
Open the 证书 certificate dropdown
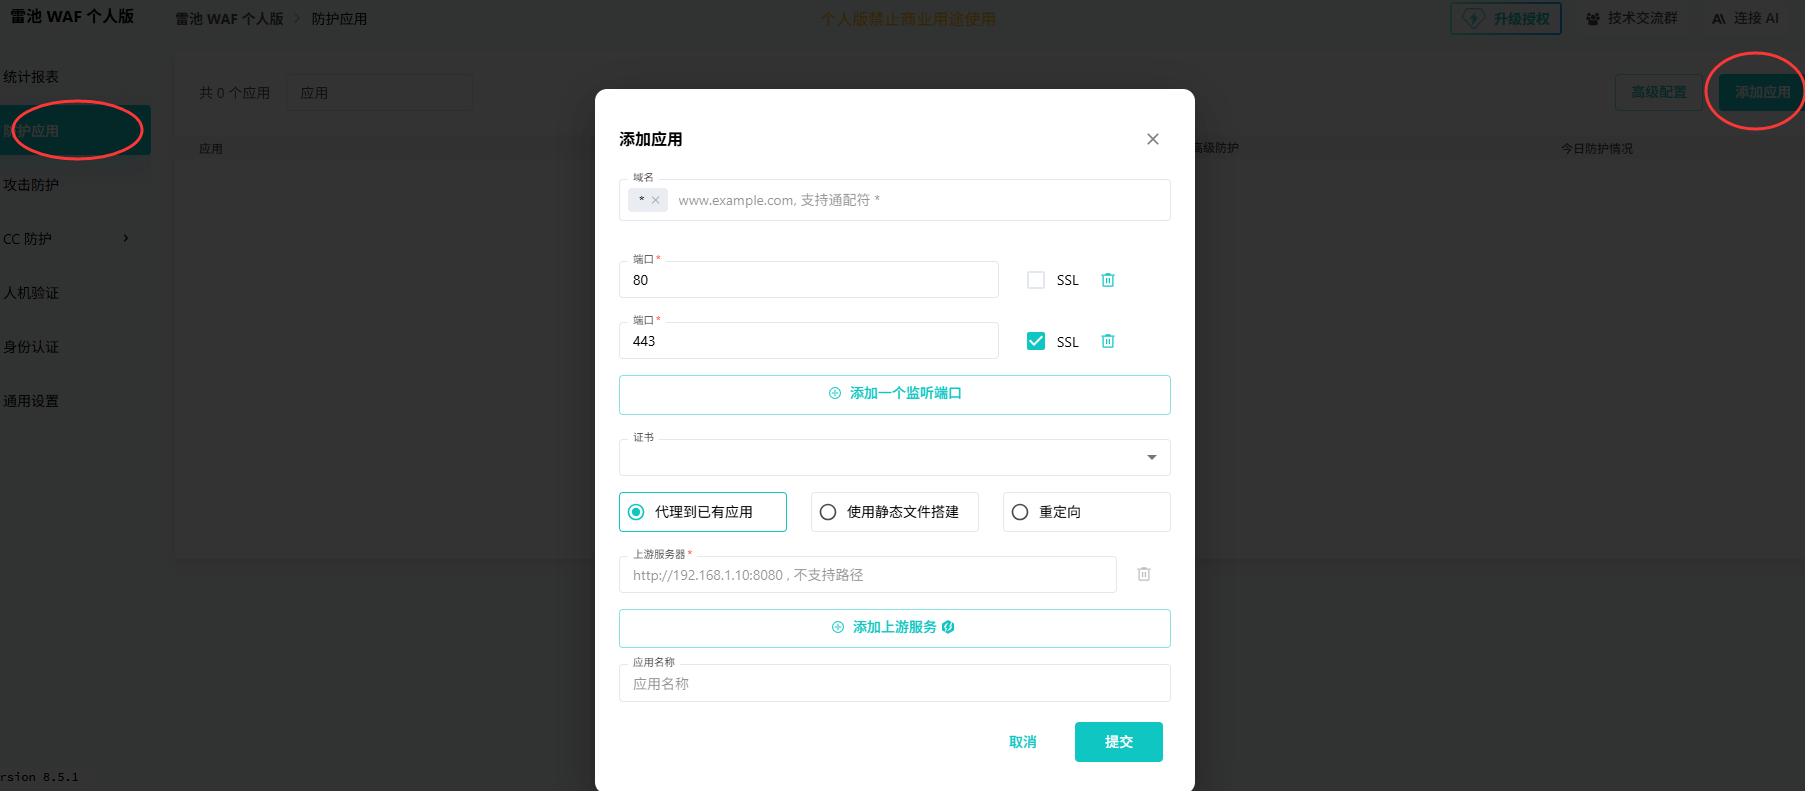point(894,458)
